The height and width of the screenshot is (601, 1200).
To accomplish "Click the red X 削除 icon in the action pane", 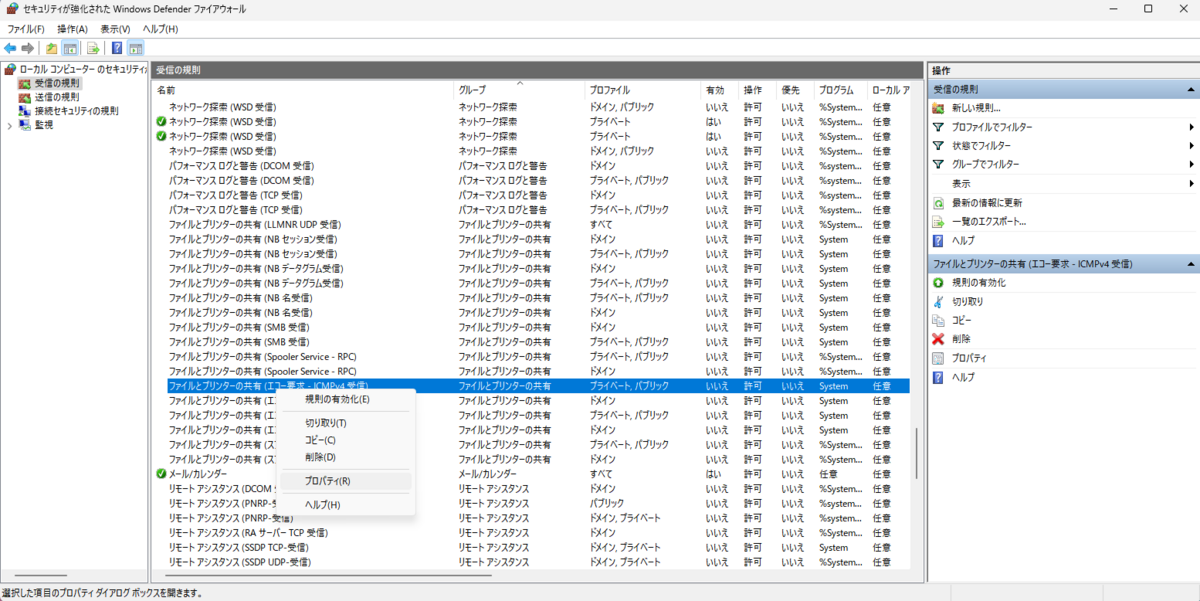I will pos(938,340).
